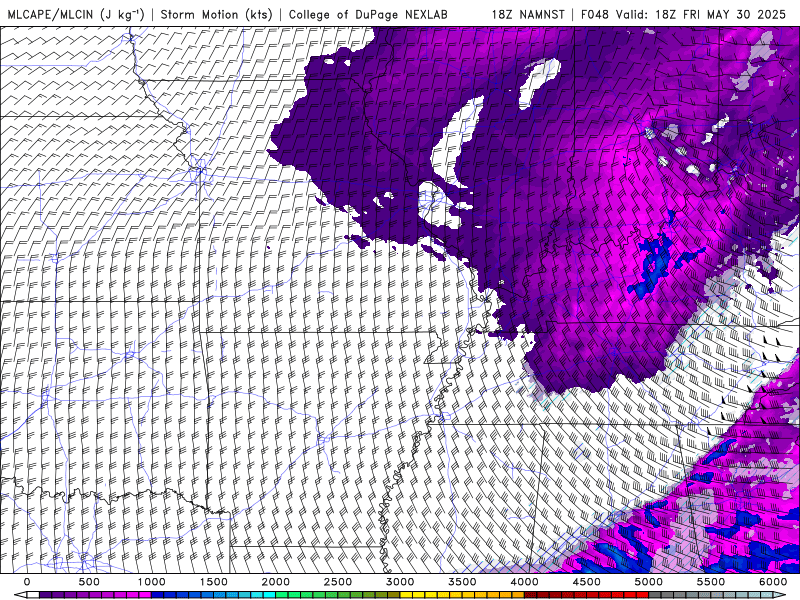
Task: Click the 4500 label on the color scale
Action: coord(587,582)
